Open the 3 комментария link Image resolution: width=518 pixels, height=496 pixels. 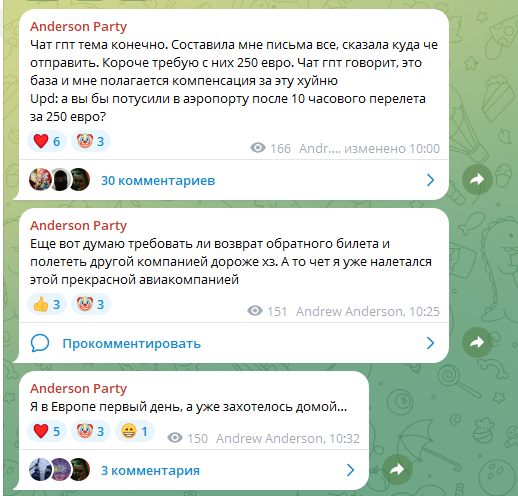pos(150,470)
